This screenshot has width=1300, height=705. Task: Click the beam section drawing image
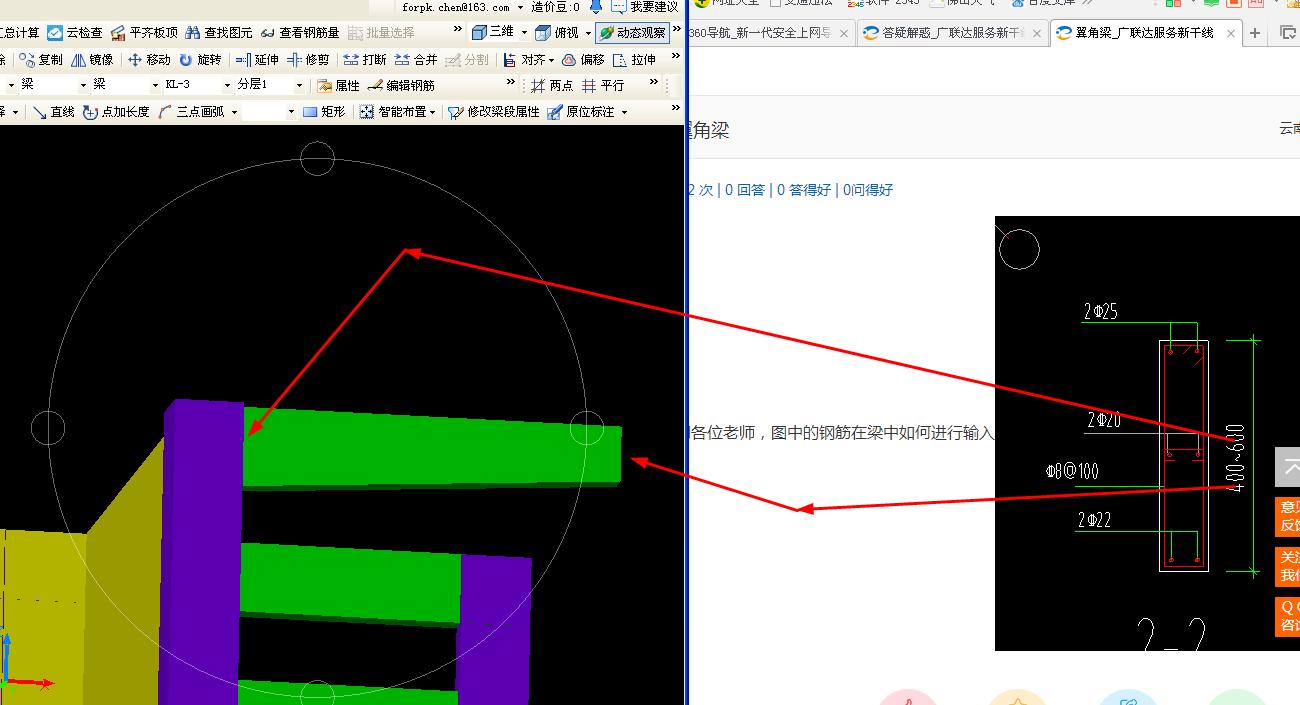click(x=1146, y=433)
